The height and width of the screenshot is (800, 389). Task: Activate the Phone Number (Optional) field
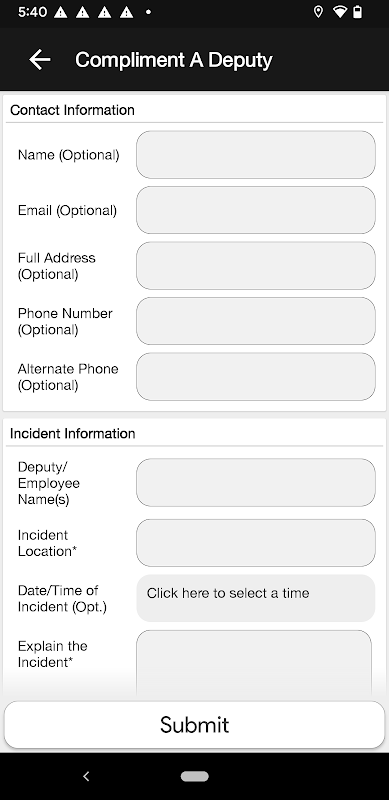(256, 321)
